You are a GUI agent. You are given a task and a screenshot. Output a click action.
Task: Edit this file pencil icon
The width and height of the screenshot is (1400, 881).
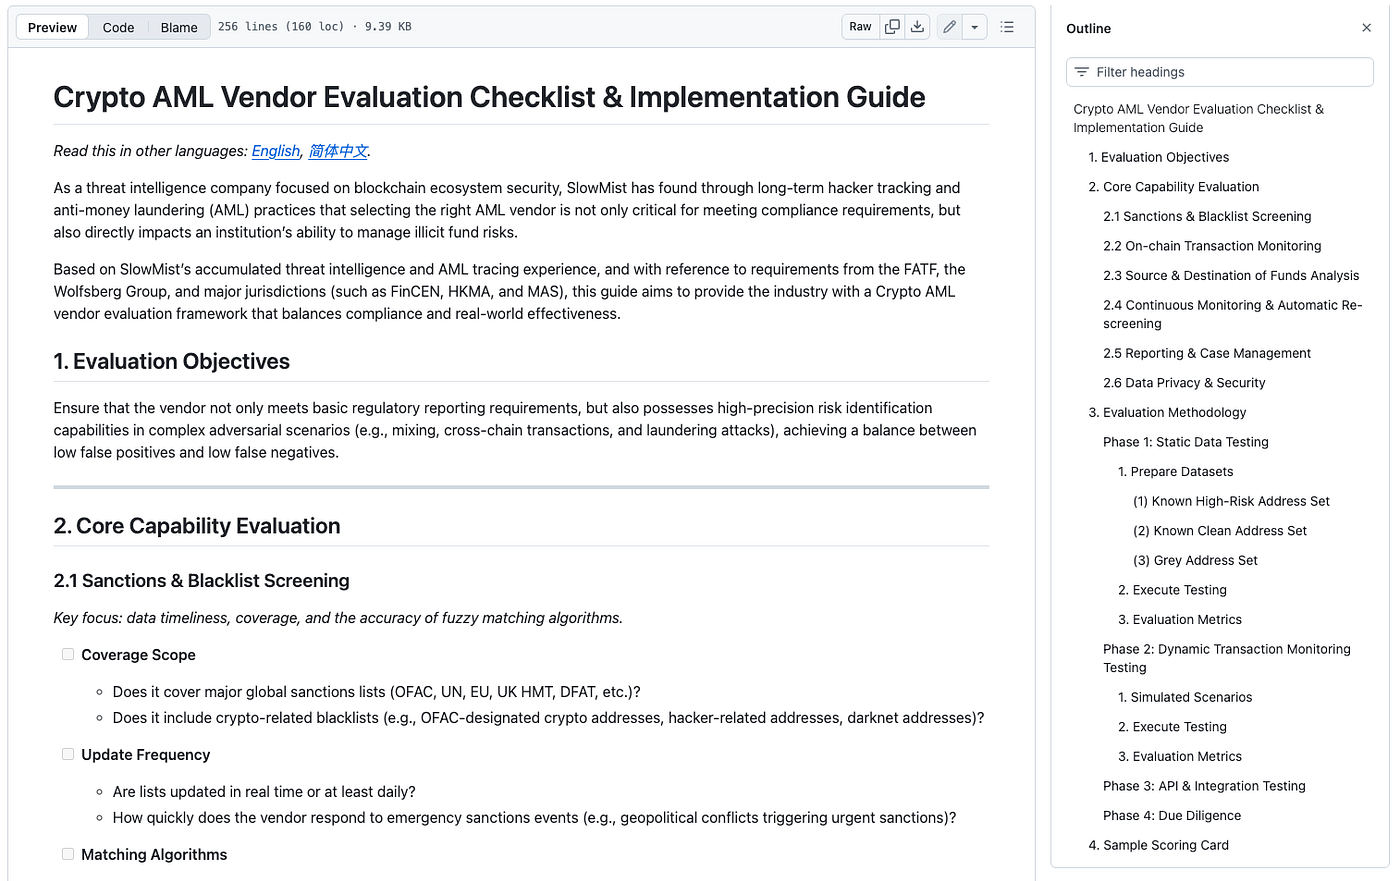point(950,27)
